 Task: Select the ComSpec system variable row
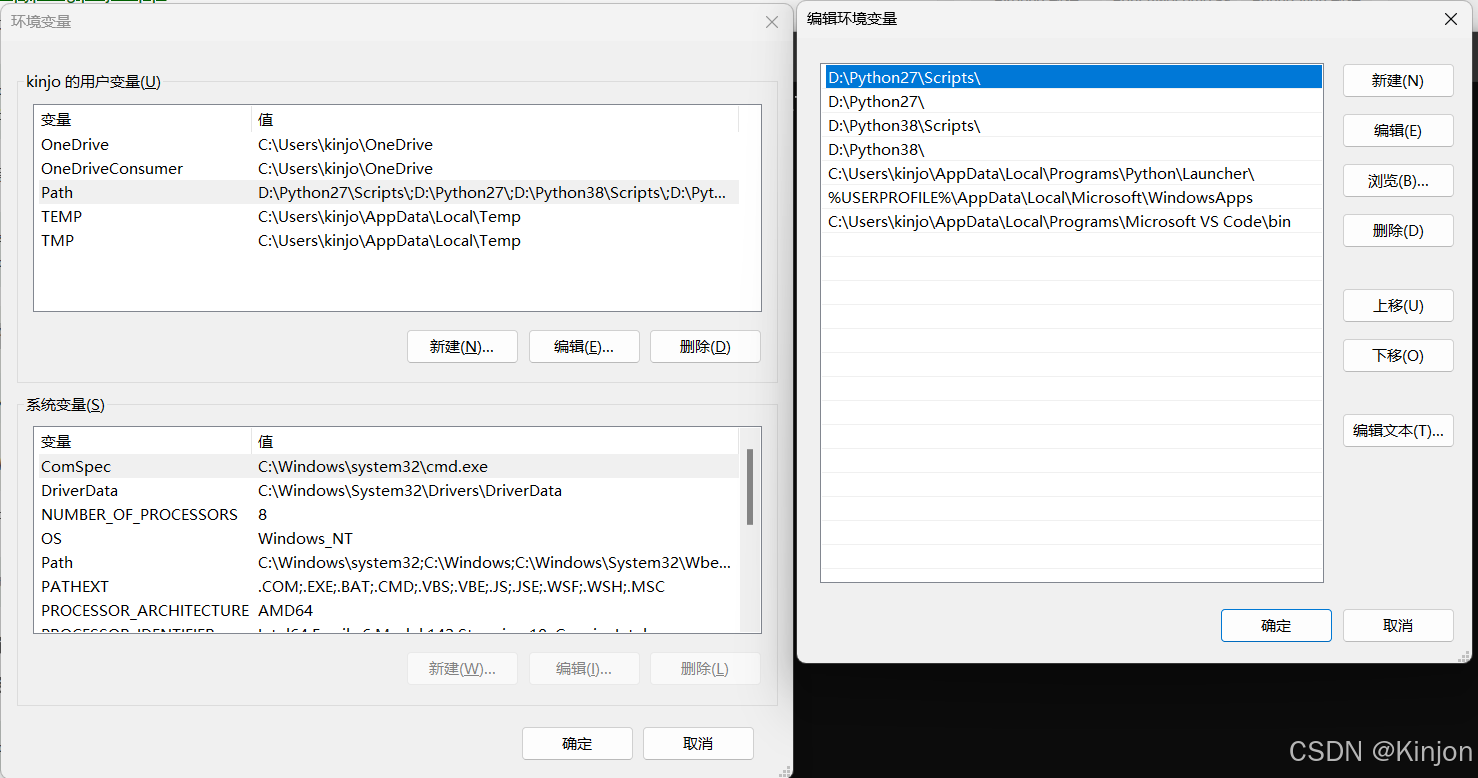[387, 467]
